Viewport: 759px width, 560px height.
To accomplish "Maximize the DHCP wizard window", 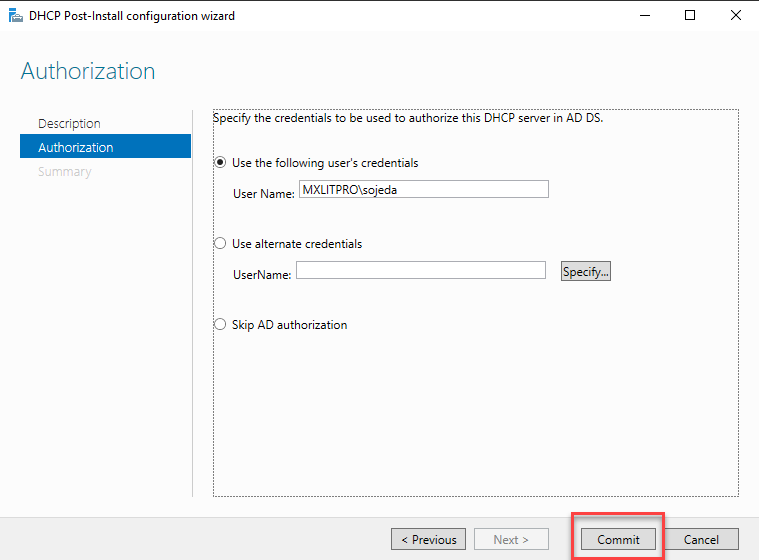I will point(690,16).
